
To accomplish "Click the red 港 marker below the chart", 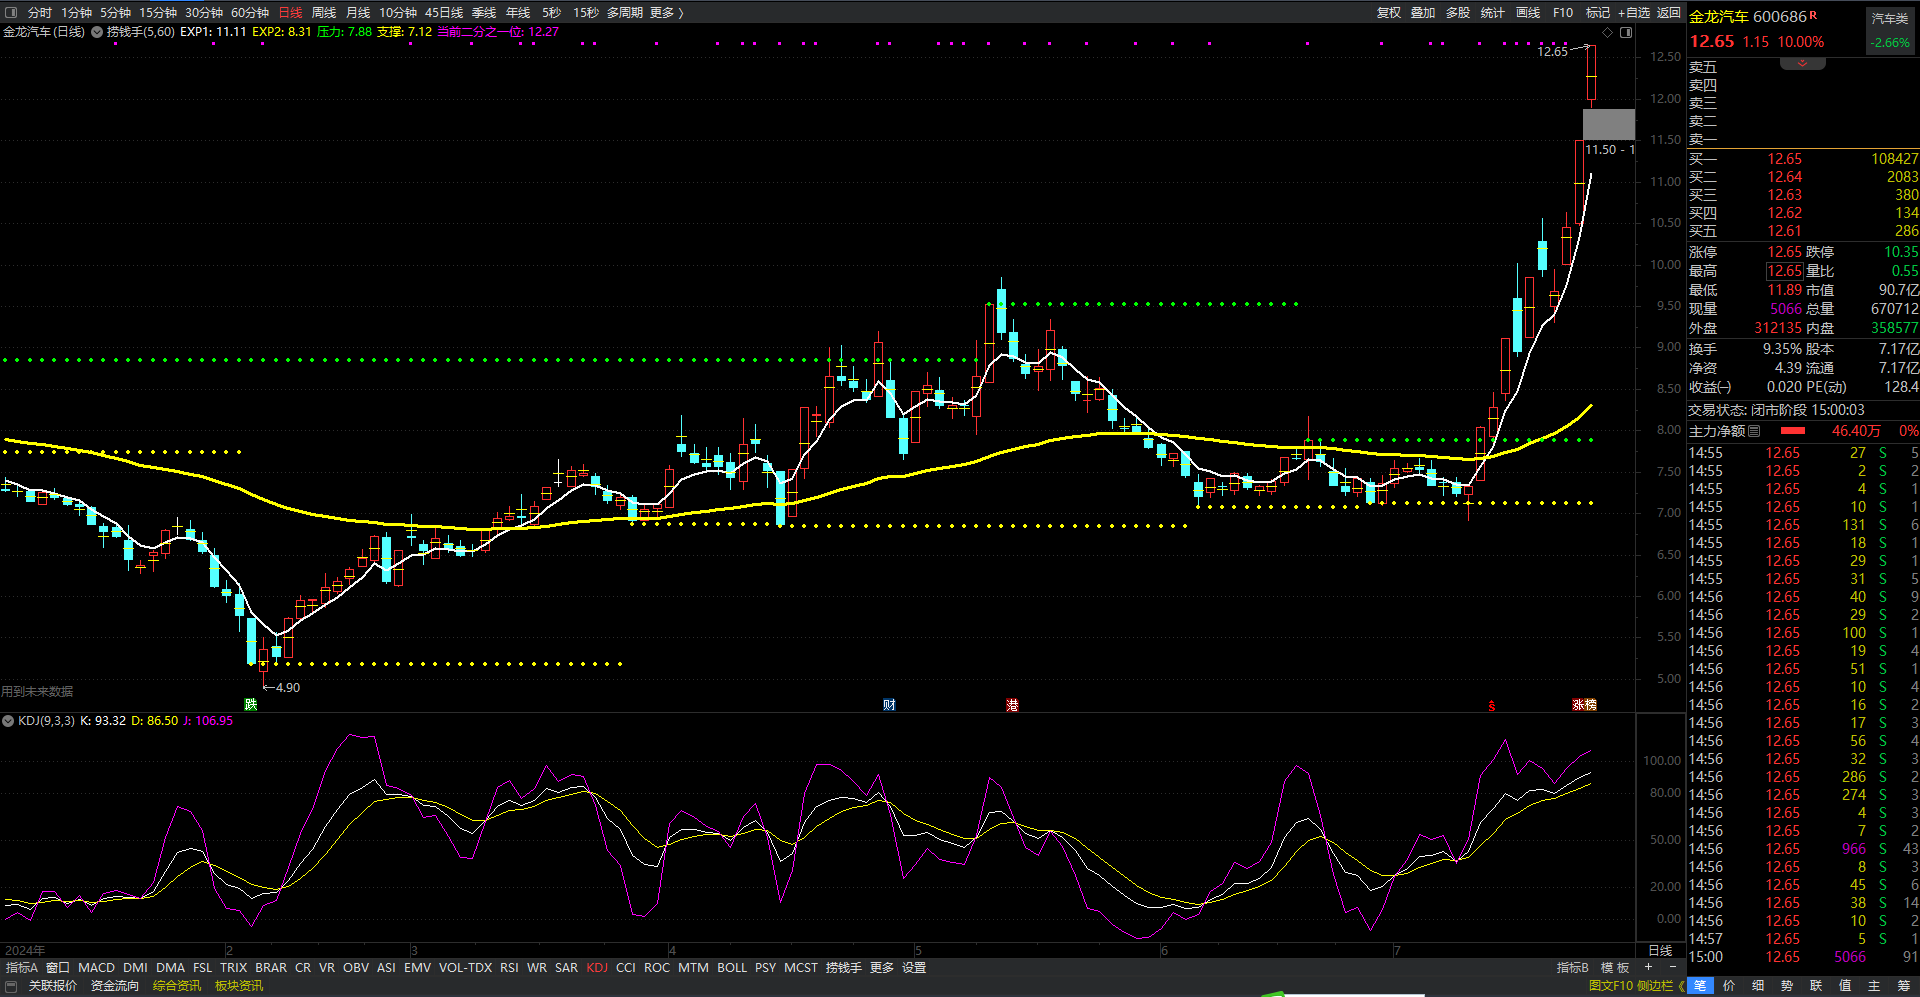I will click(1012, 705).
